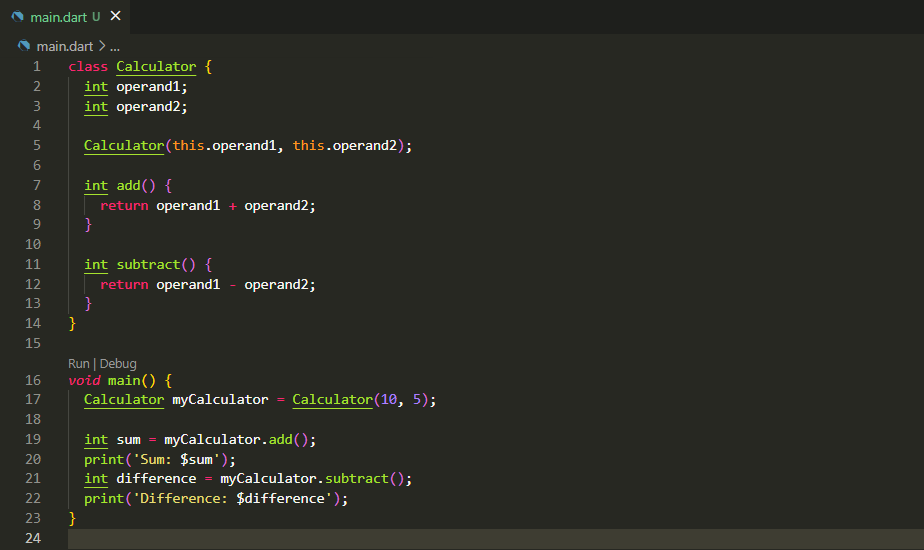924x550 pixels.
Task: Click the return keyword on line 8
Action: tap(124, 206)
